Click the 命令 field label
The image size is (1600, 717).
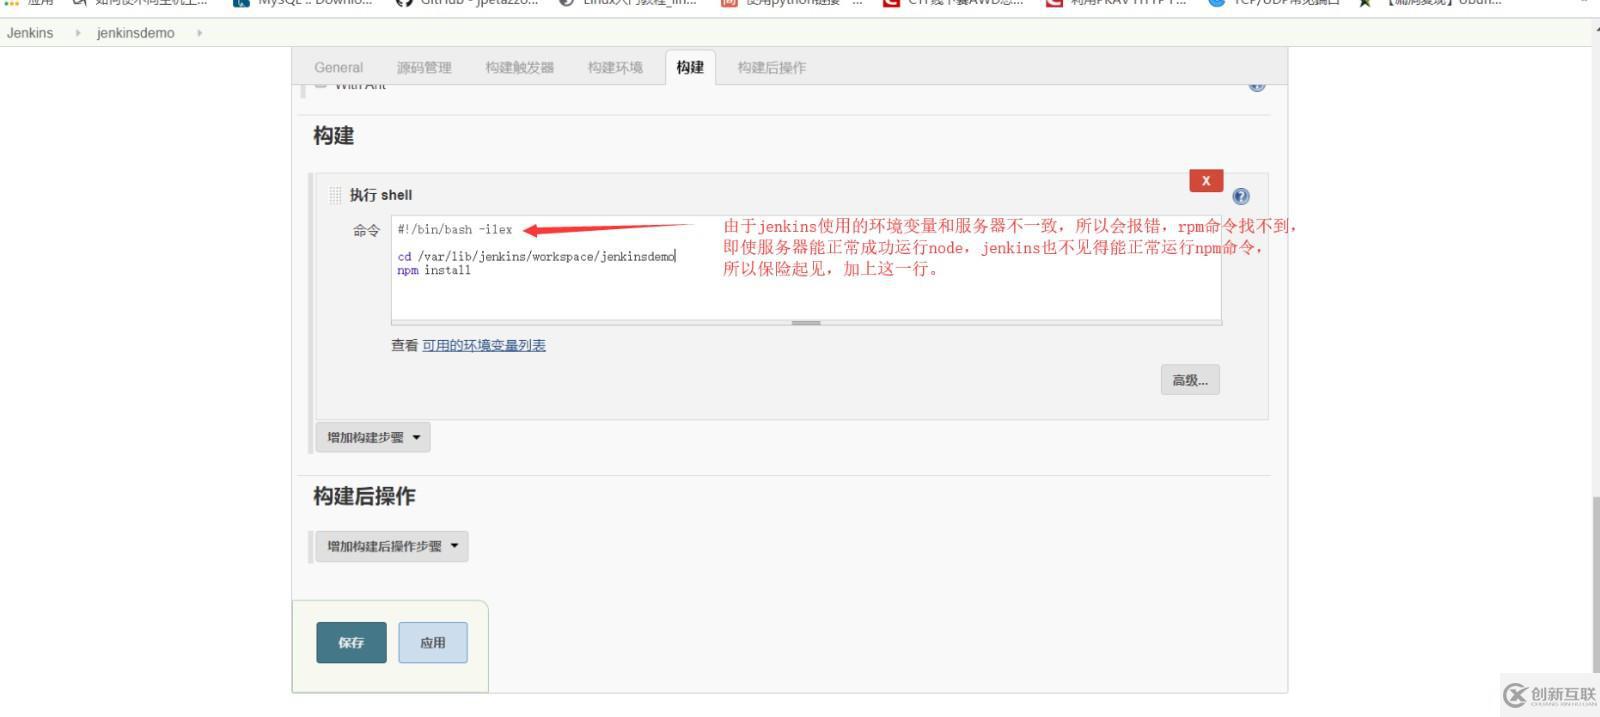click(x=366, y=230)
